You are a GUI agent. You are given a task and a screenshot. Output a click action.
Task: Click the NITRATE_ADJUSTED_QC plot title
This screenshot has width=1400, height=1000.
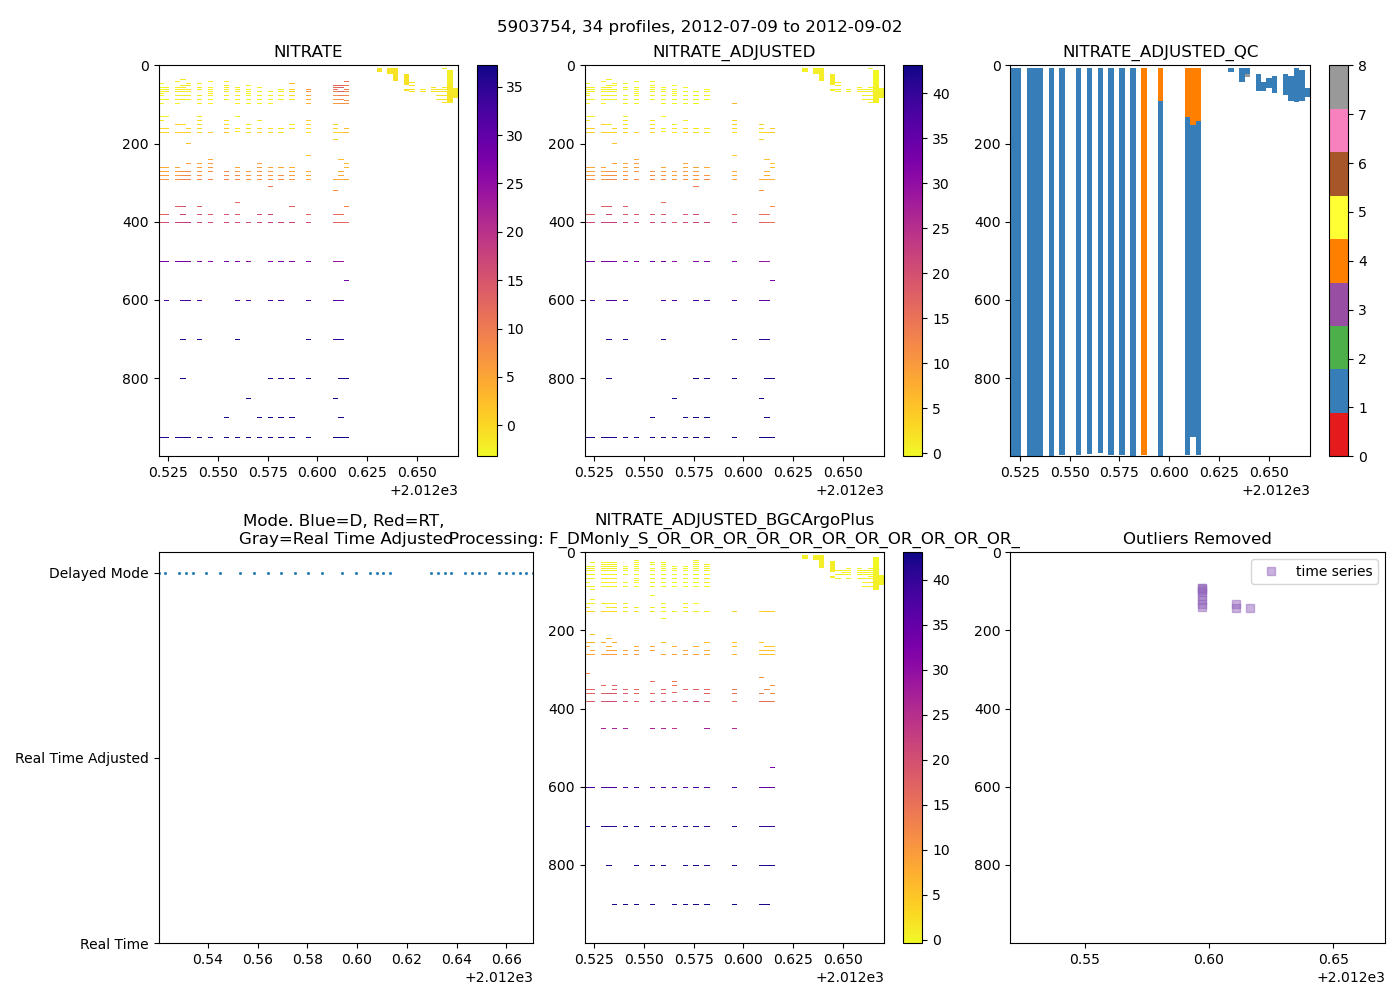click(x=1160, y=52)
